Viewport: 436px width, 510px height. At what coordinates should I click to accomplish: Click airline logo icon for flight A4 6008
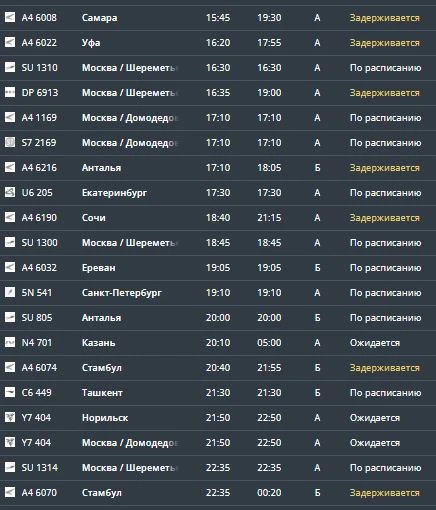(x=10, y=17)
